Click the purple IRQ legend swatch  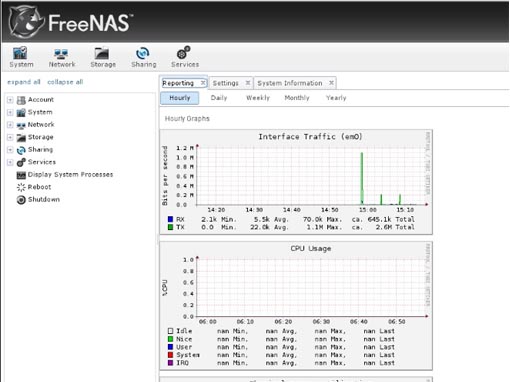(170, 363)
